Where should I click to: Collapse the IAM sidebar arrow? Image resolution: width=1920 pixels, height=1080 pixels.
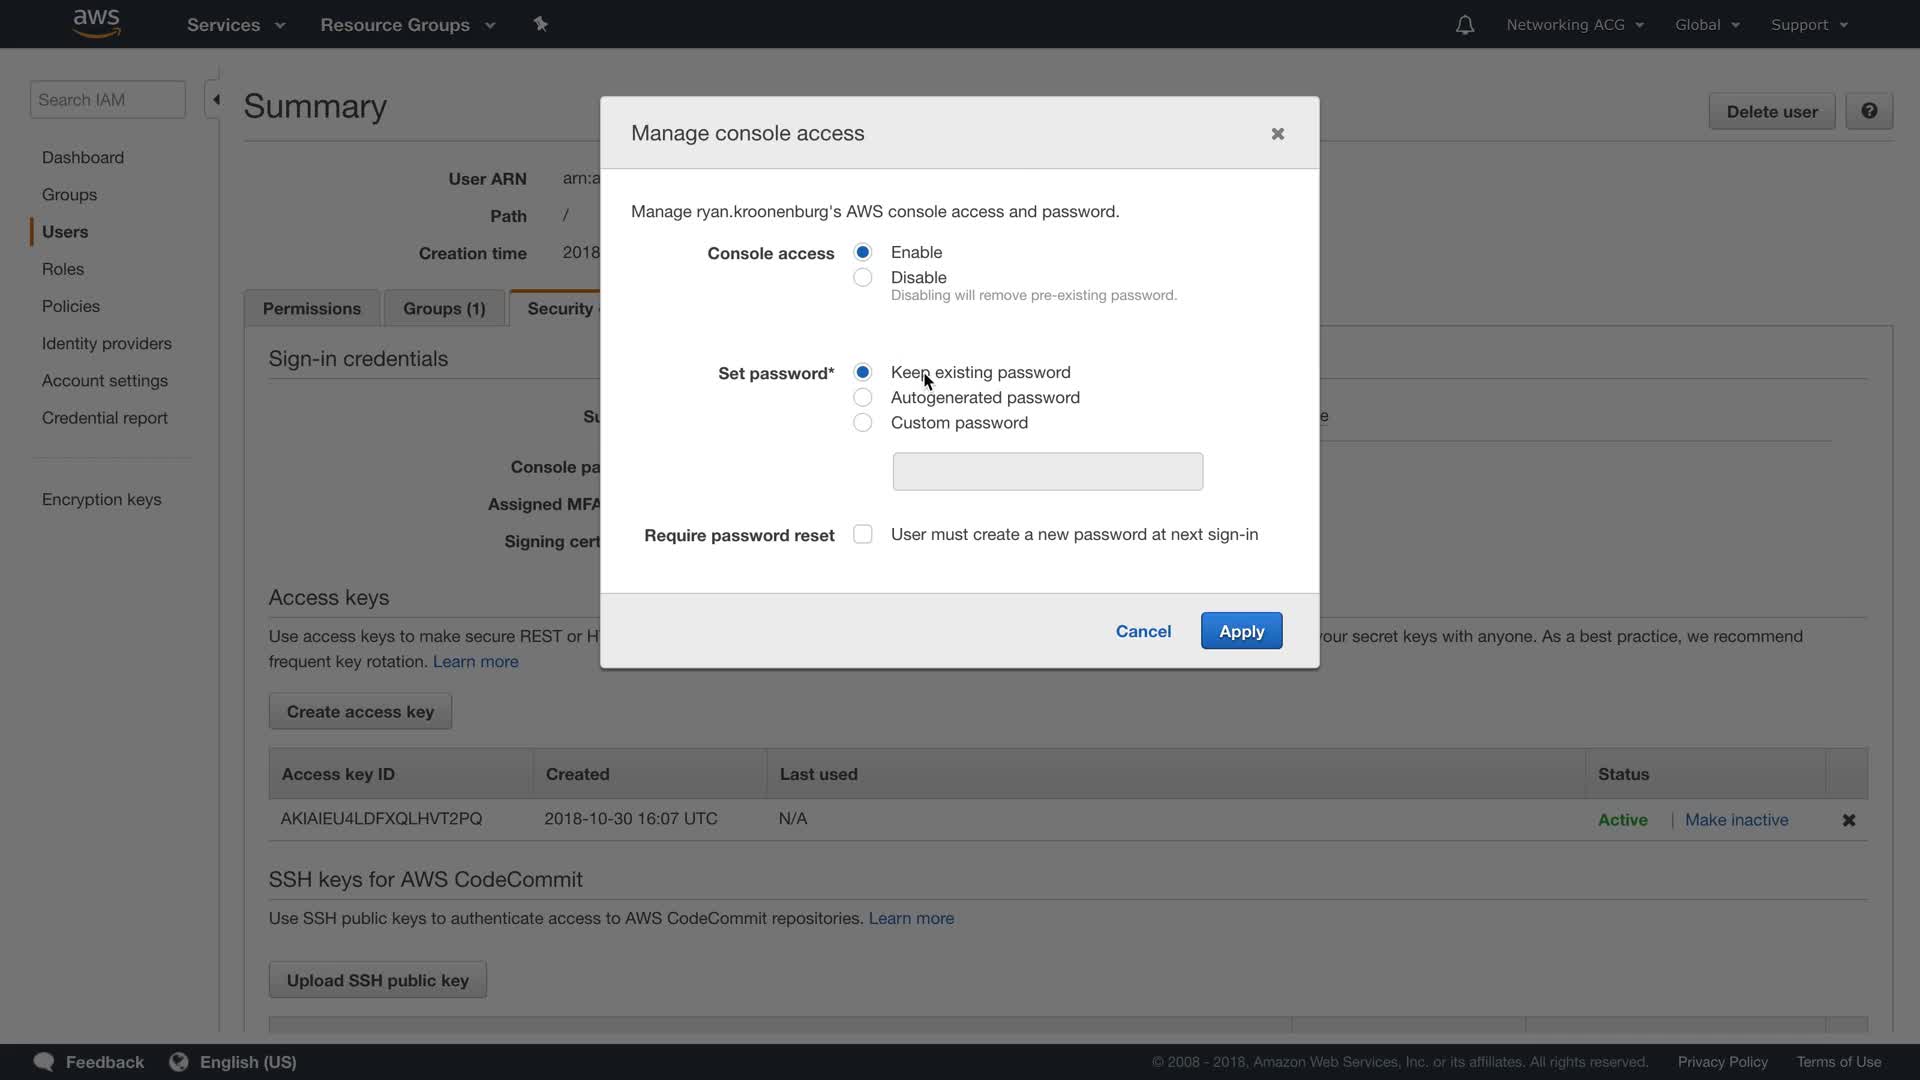click(x=215, y=100)
